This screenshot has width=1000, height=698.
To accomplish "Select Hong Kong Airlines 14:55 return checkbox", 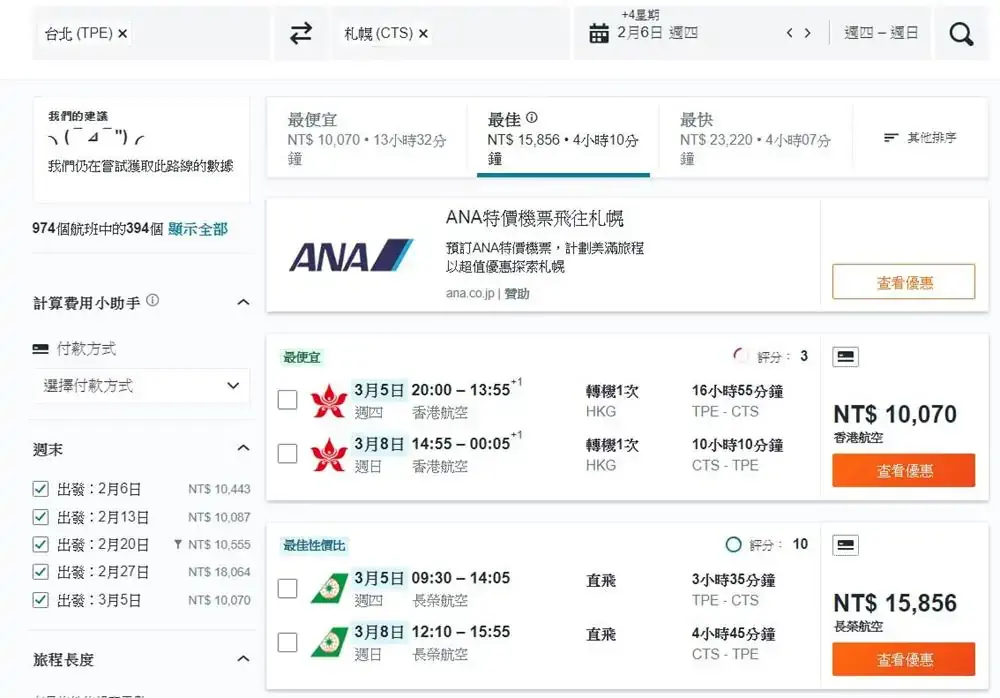I will click(x=288, y=454).
